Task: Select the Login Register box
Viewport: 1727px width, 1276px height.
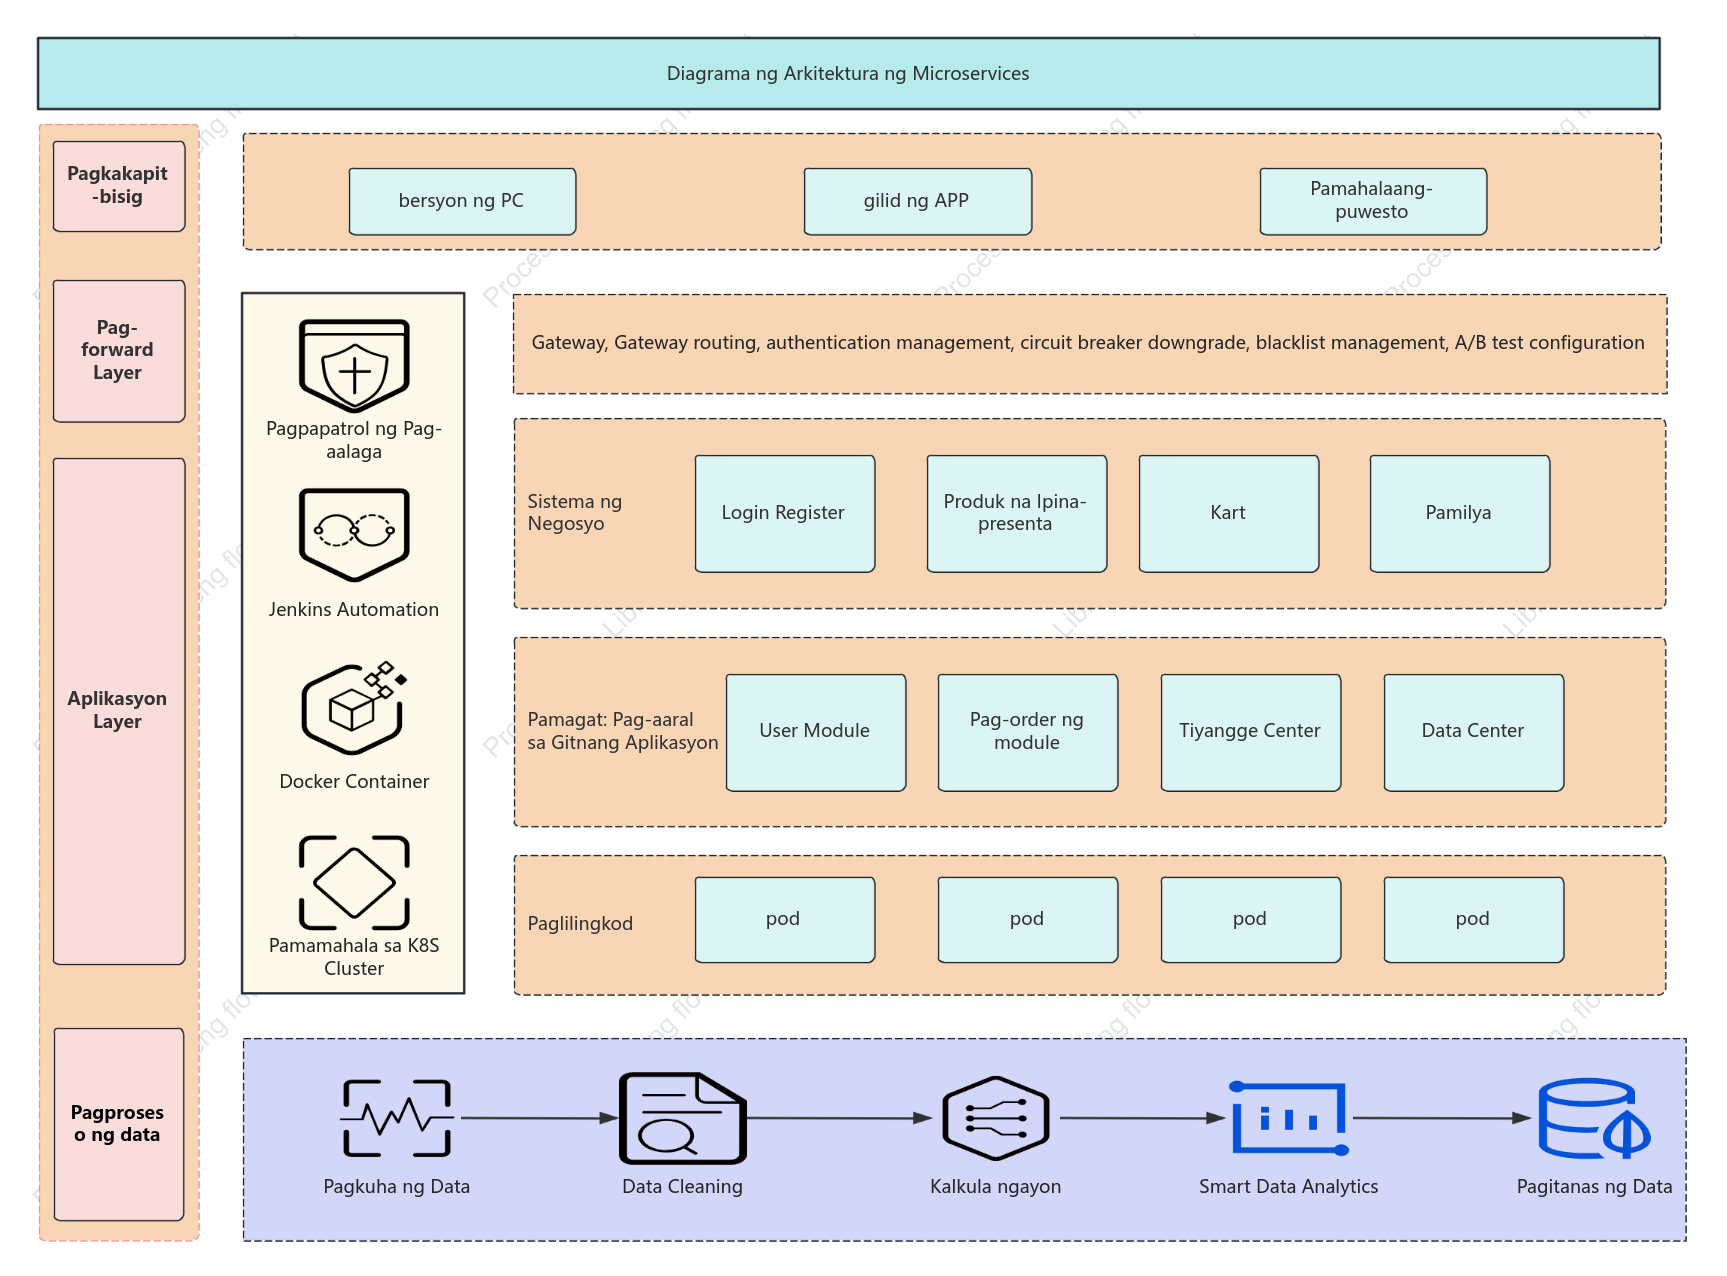Action: tap(785, 514)
